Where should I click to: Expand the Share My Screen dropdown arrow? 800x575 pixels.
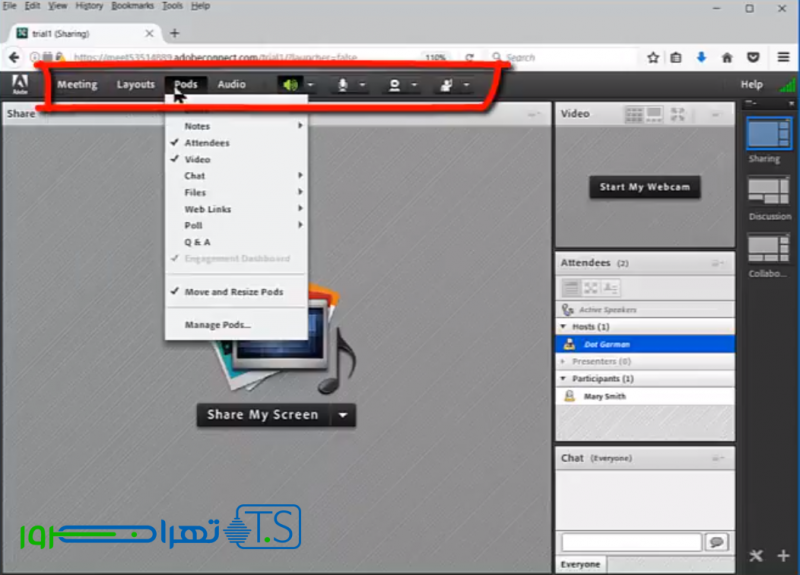(342, 415)
